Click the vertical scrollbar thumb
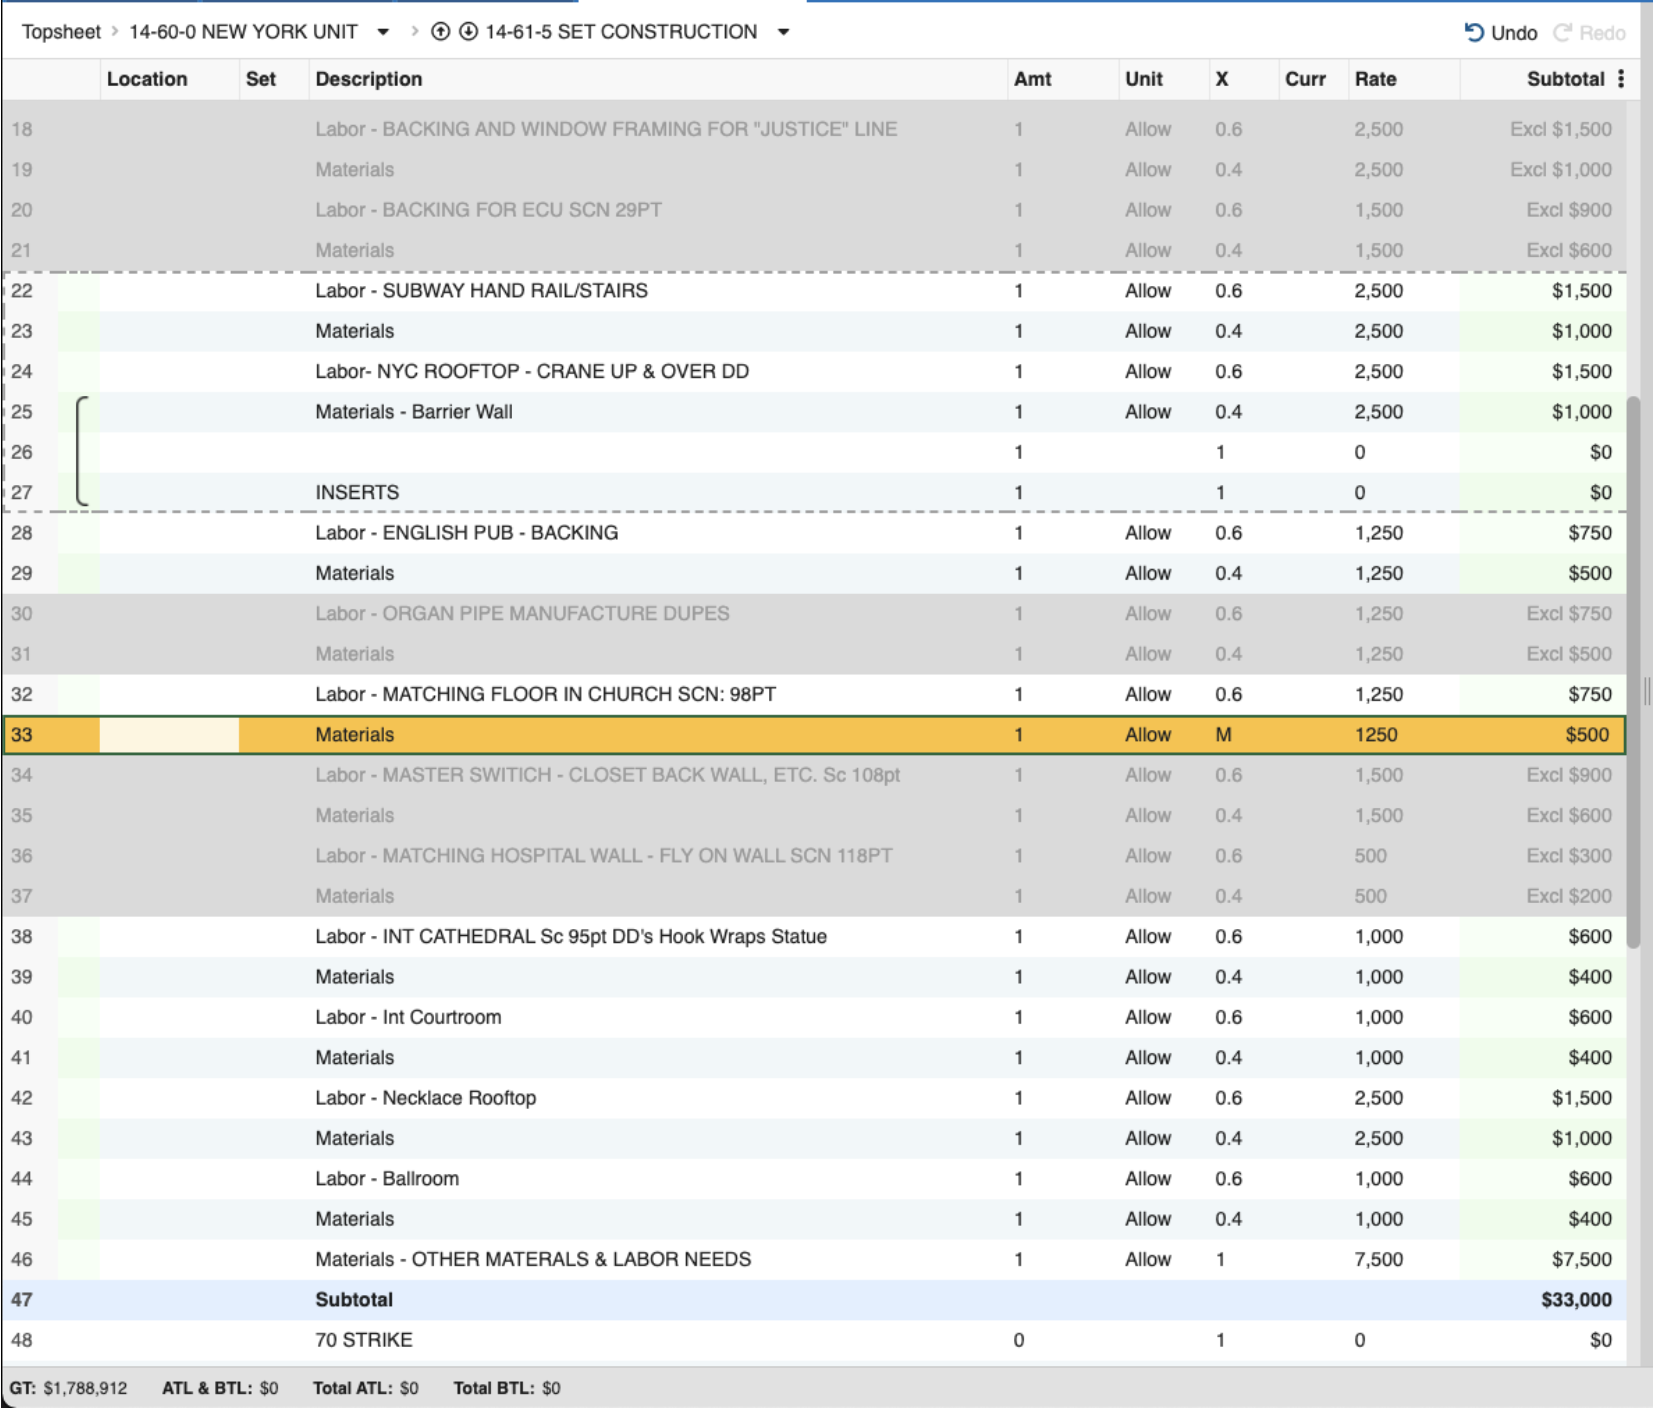 pyautogui.click(x=1633, y=670)
